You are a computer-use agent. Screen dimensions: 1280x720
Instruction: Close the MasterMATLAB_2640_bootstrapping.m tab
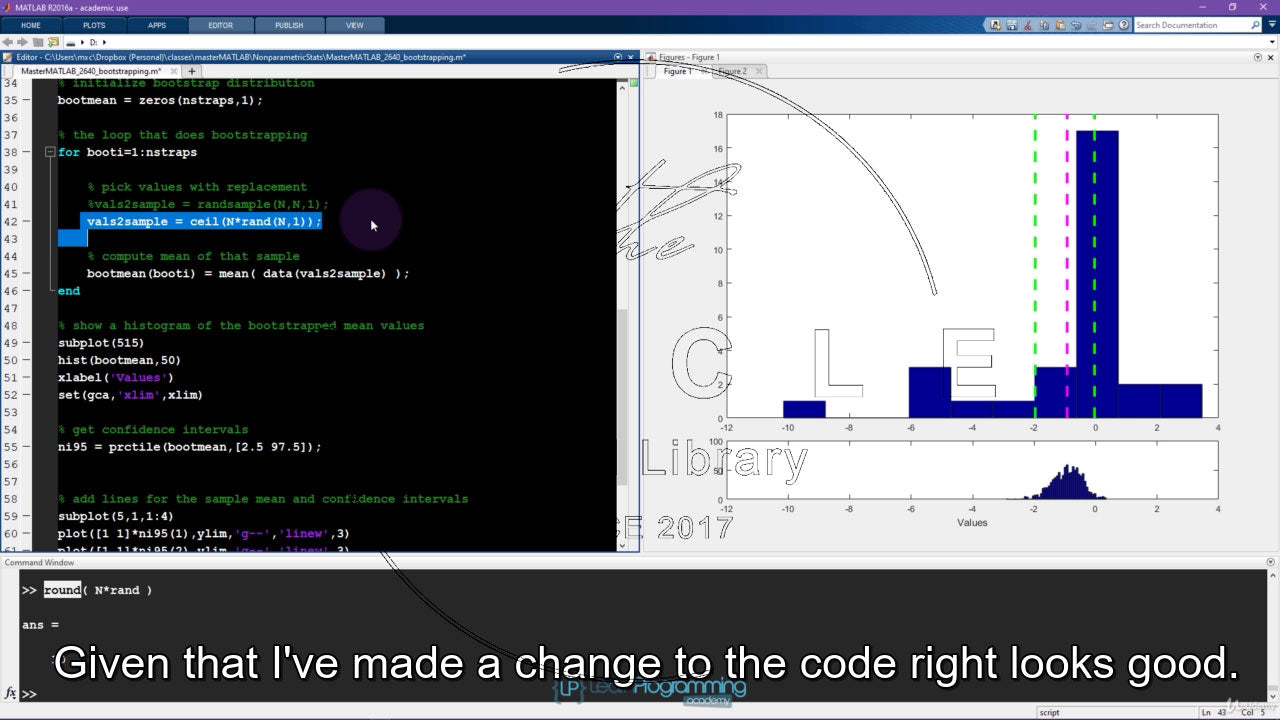(172, 71)
